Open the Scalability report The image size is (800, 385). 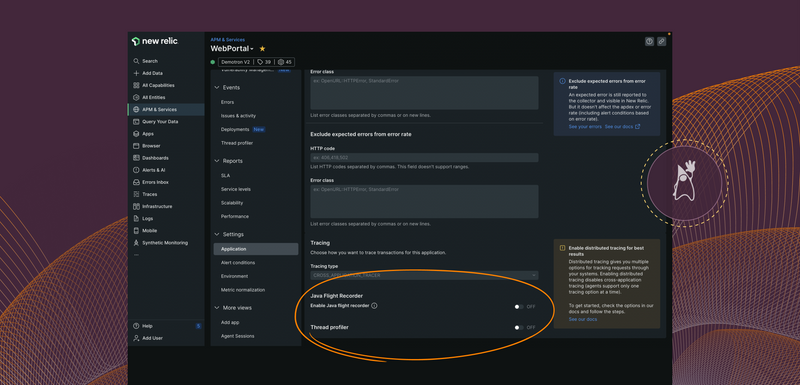[232, 203]
